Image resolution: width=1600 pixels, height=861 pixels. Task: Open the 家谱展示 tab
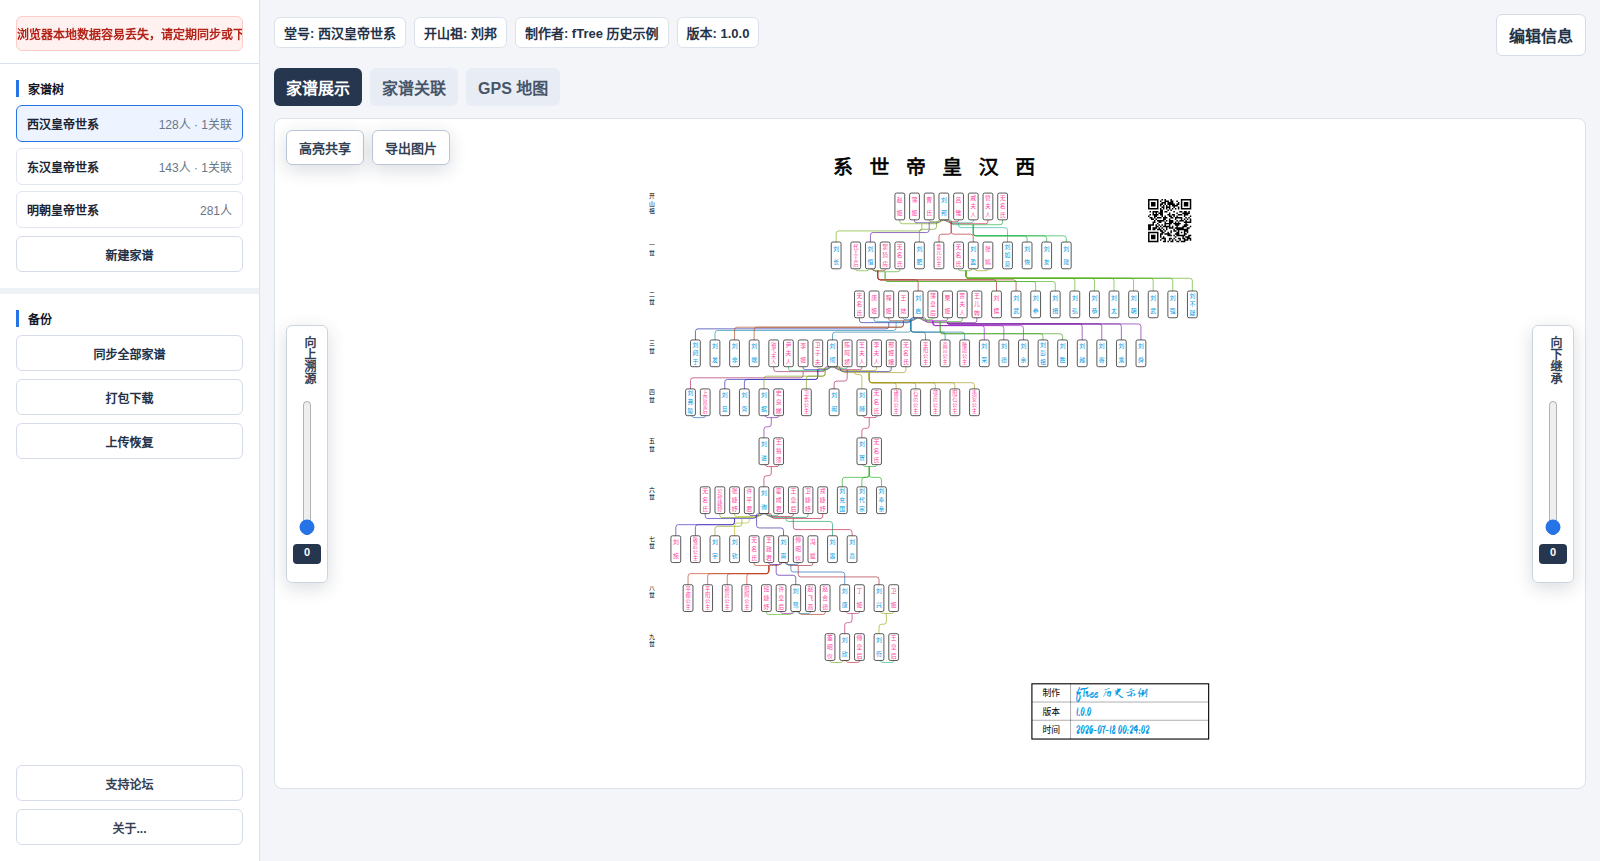[x=318, y=88]
